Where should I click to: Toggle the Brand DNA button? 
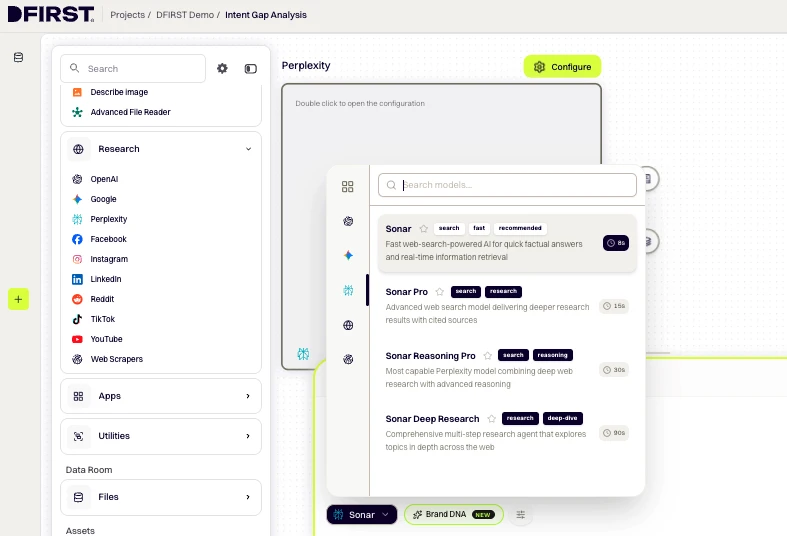coord(454,515)
